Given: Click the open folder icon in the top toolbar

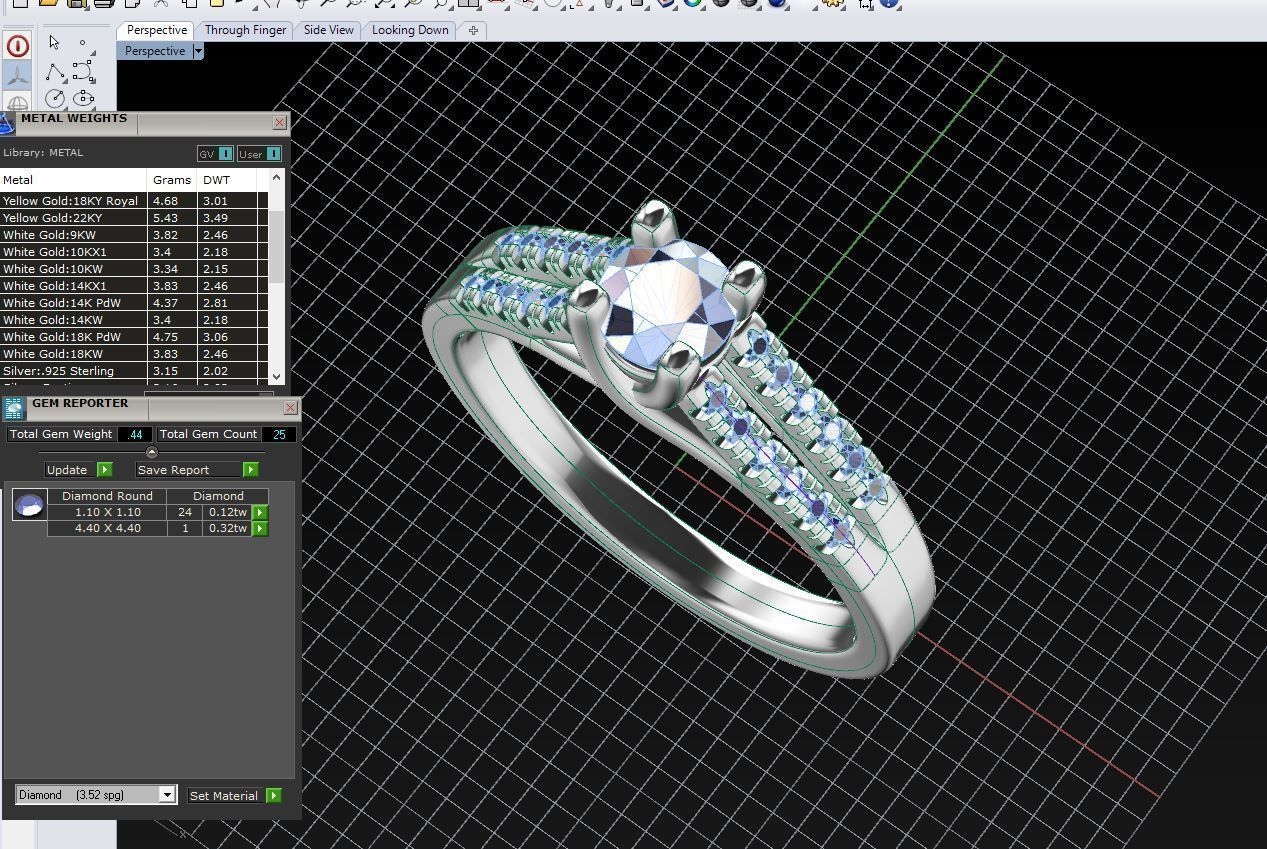Looking at the screenshot, I should click(48, 4).
